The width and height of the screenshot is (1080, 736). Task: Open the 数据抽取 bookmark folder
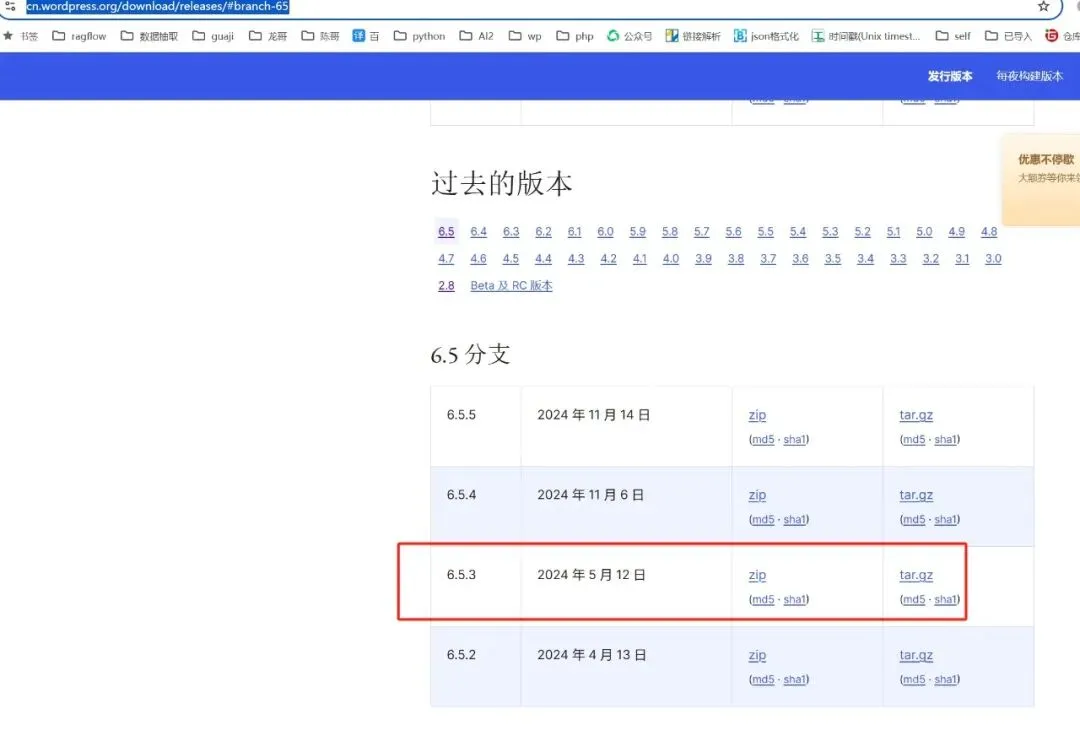[x=149, y=36]
